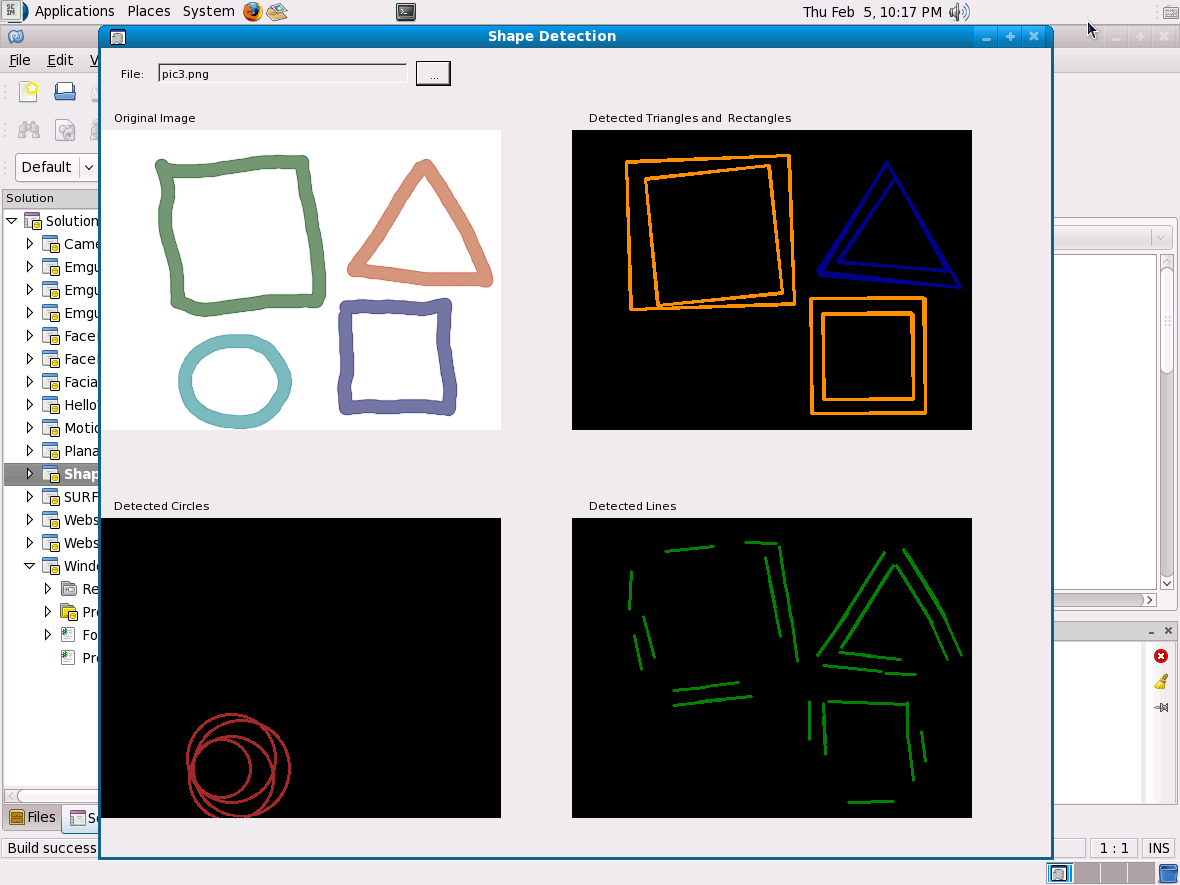1180x885 pixels.
Task: Click the mail launcher icon beside Firefox
Action: [x=277, y=11]
